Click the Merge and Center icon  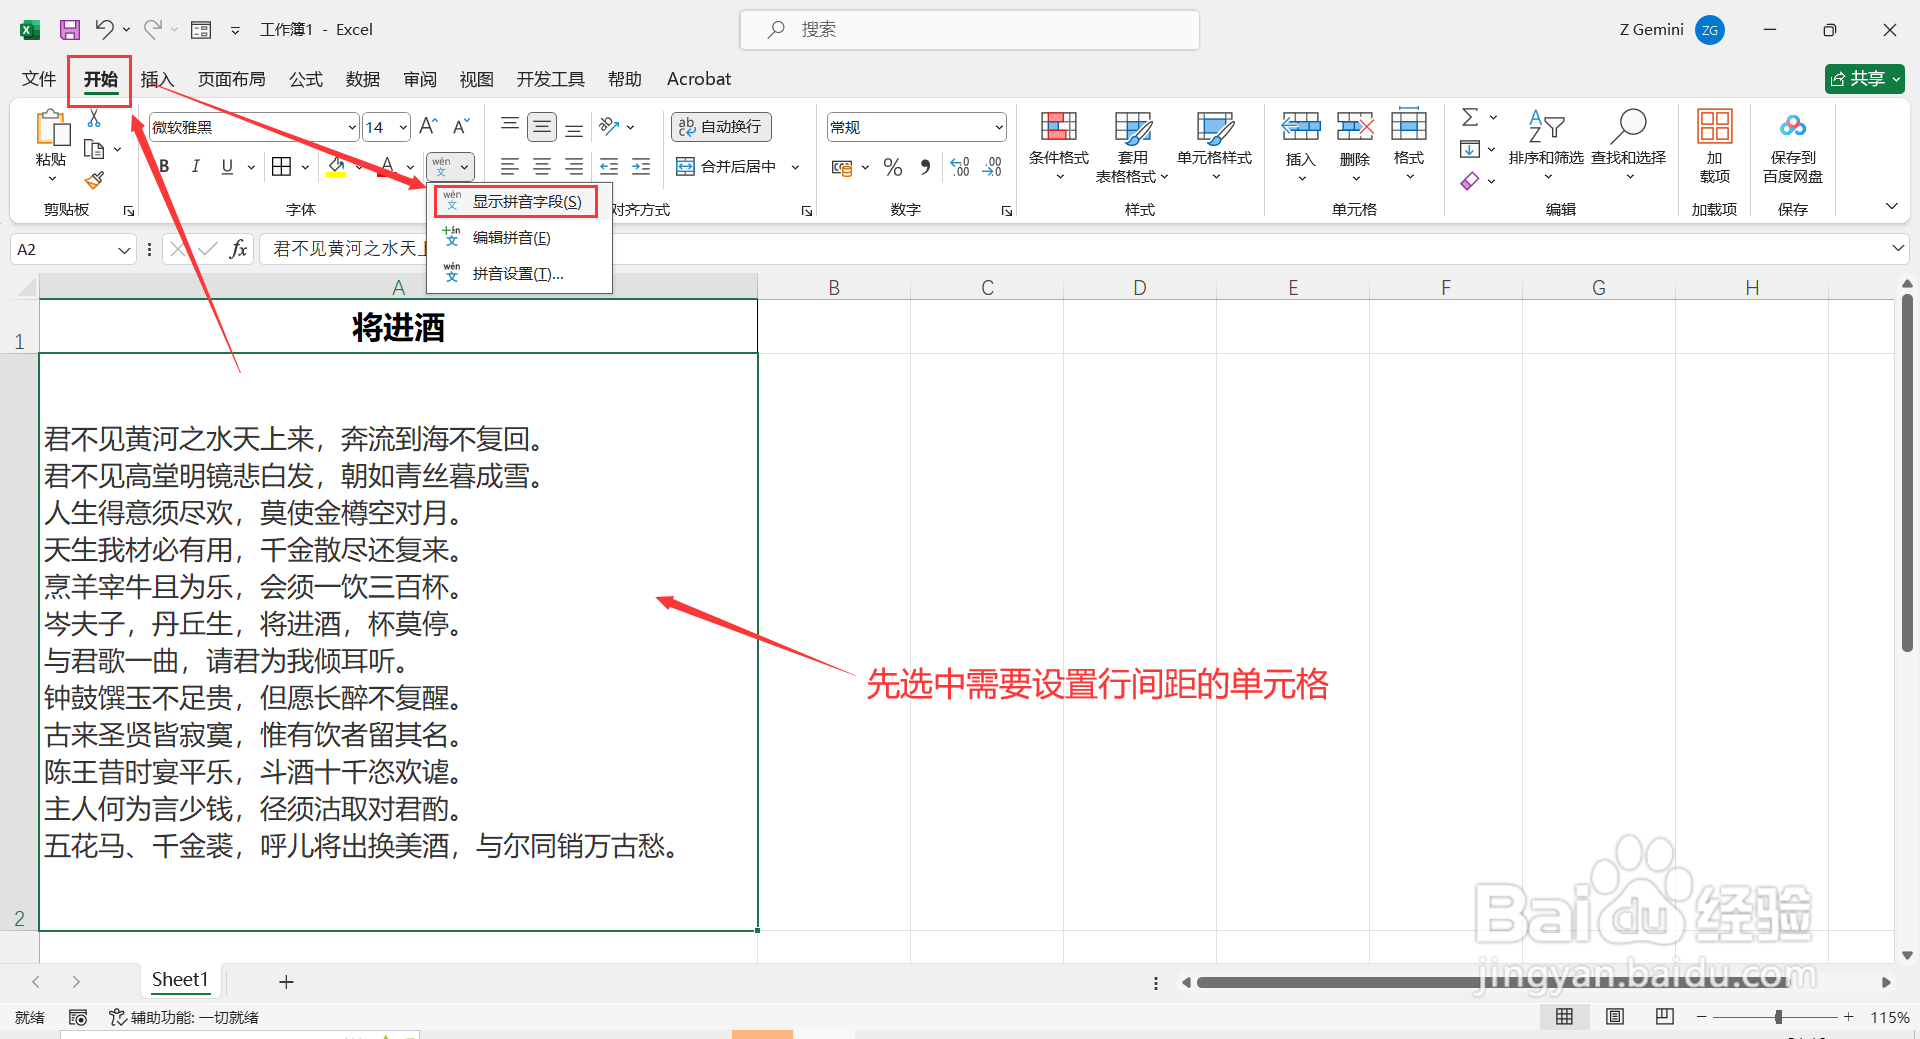click(x=685, y=166)
